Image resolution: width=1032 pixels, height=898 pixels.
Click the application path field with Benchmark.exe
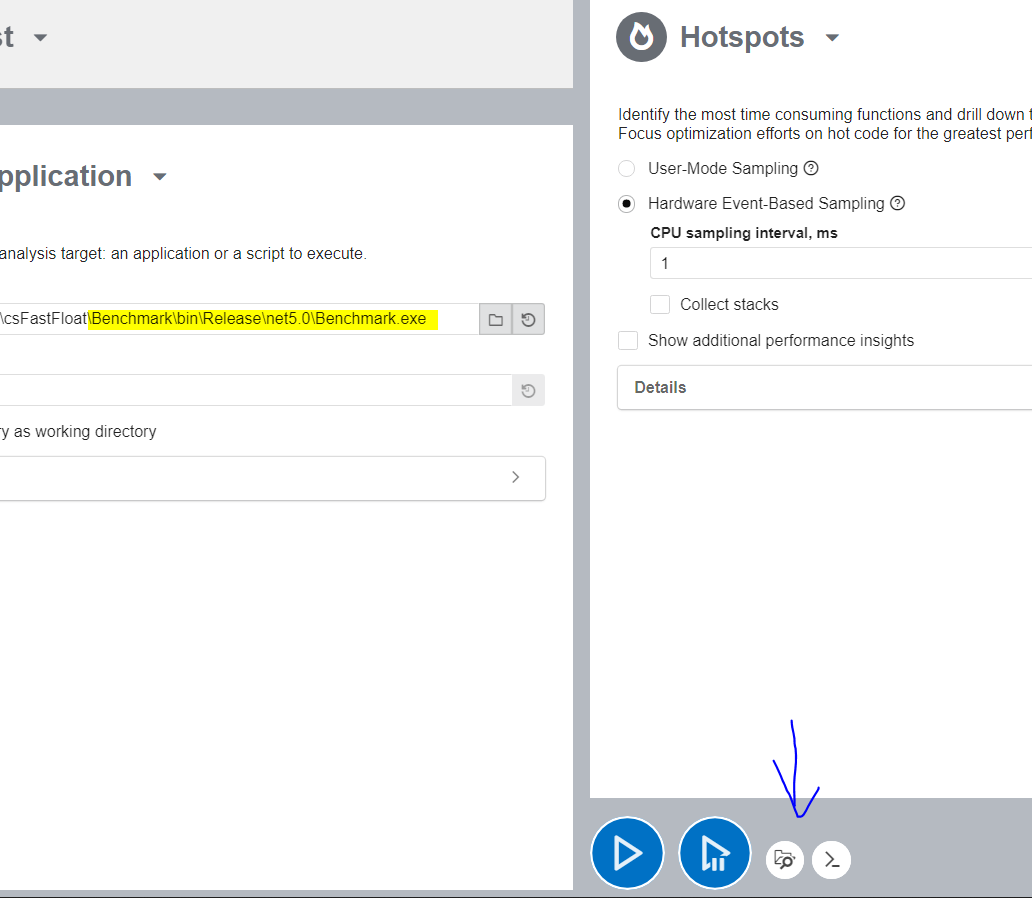point(240,319)
